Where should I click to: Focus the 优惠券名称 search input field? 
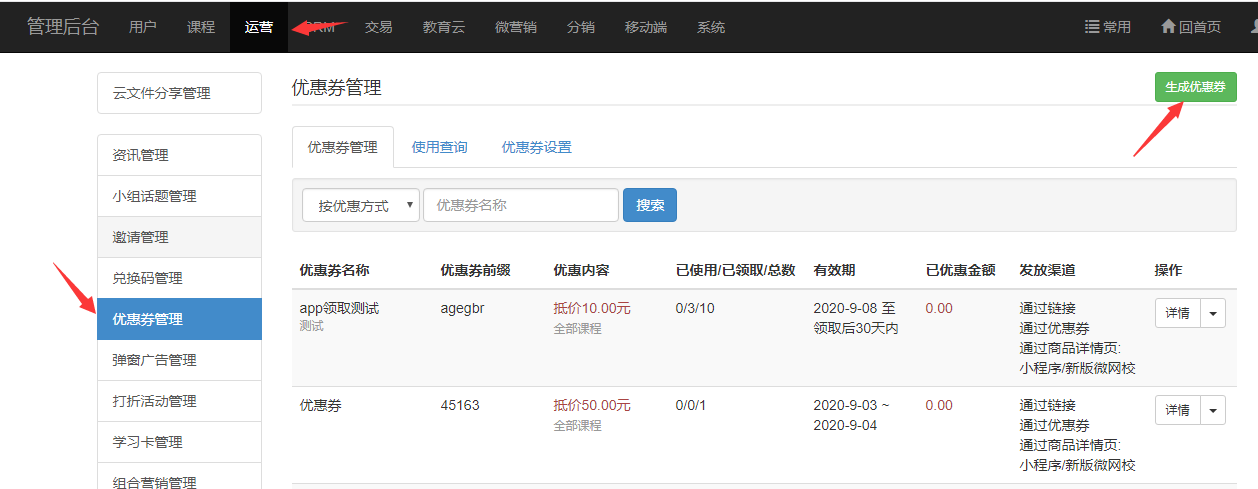tap(520, 205)
